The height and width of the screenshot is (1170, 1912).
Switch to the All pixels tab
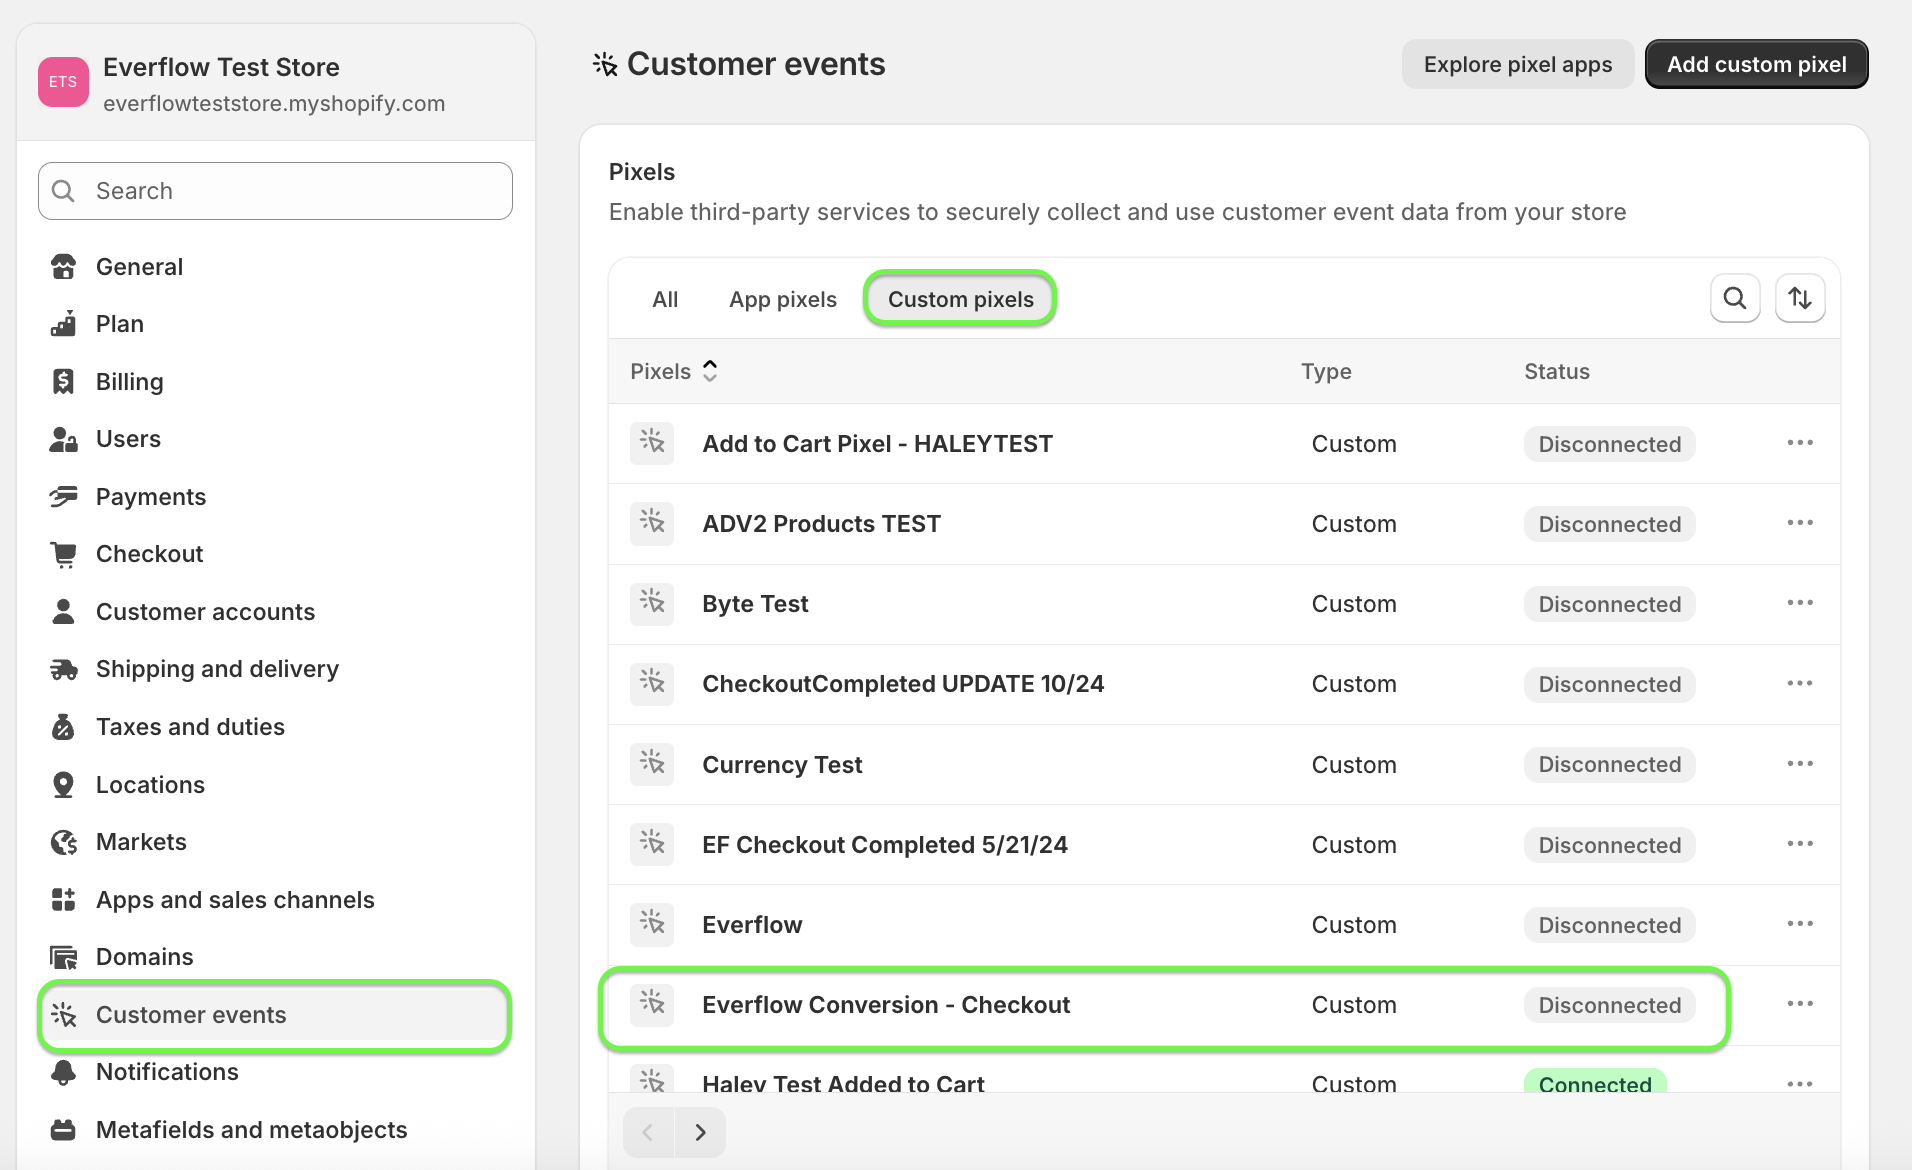coord(665,299)
